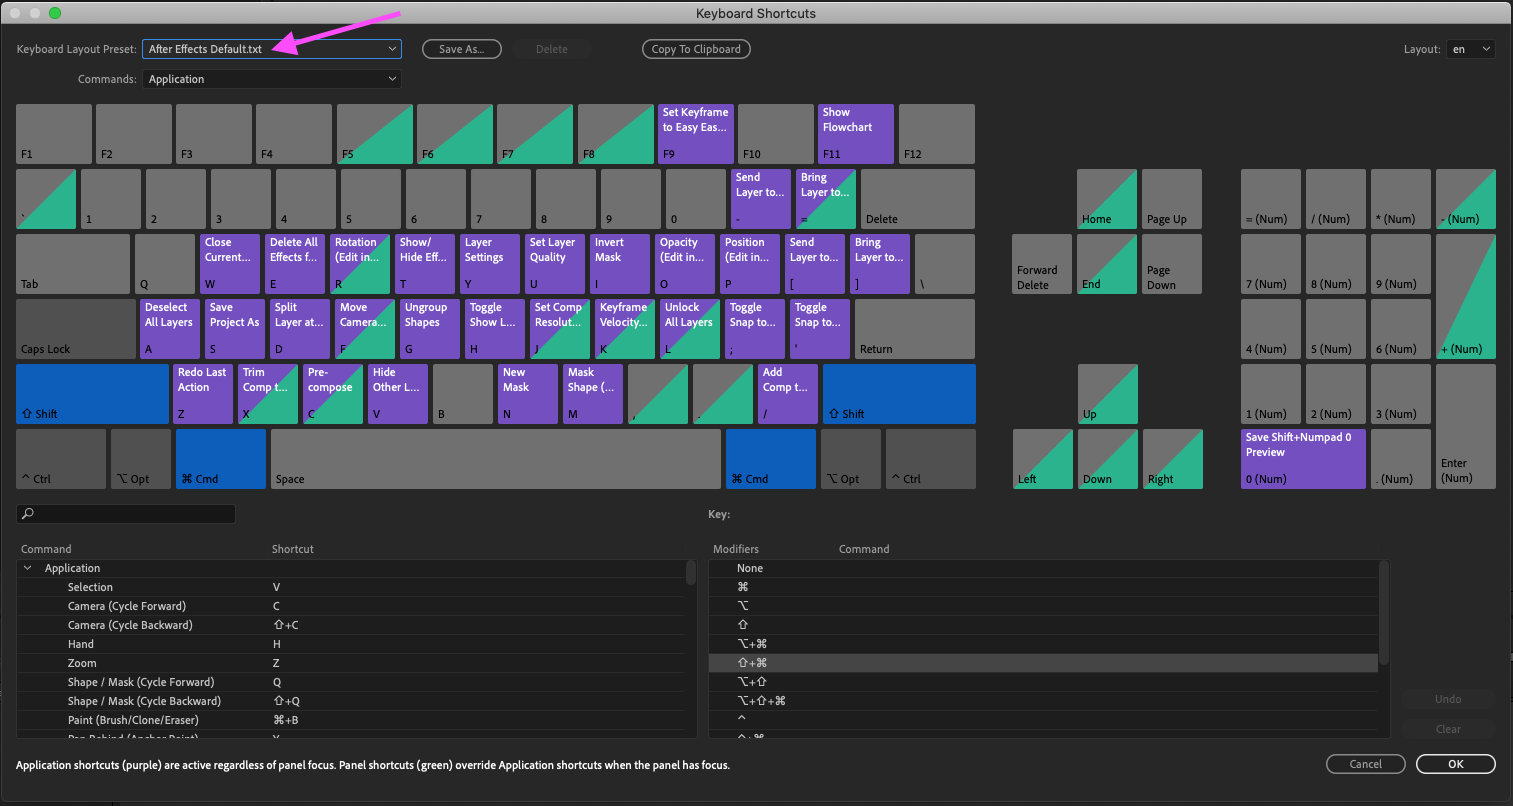Toggle the left Cmd modifier key

221,459
